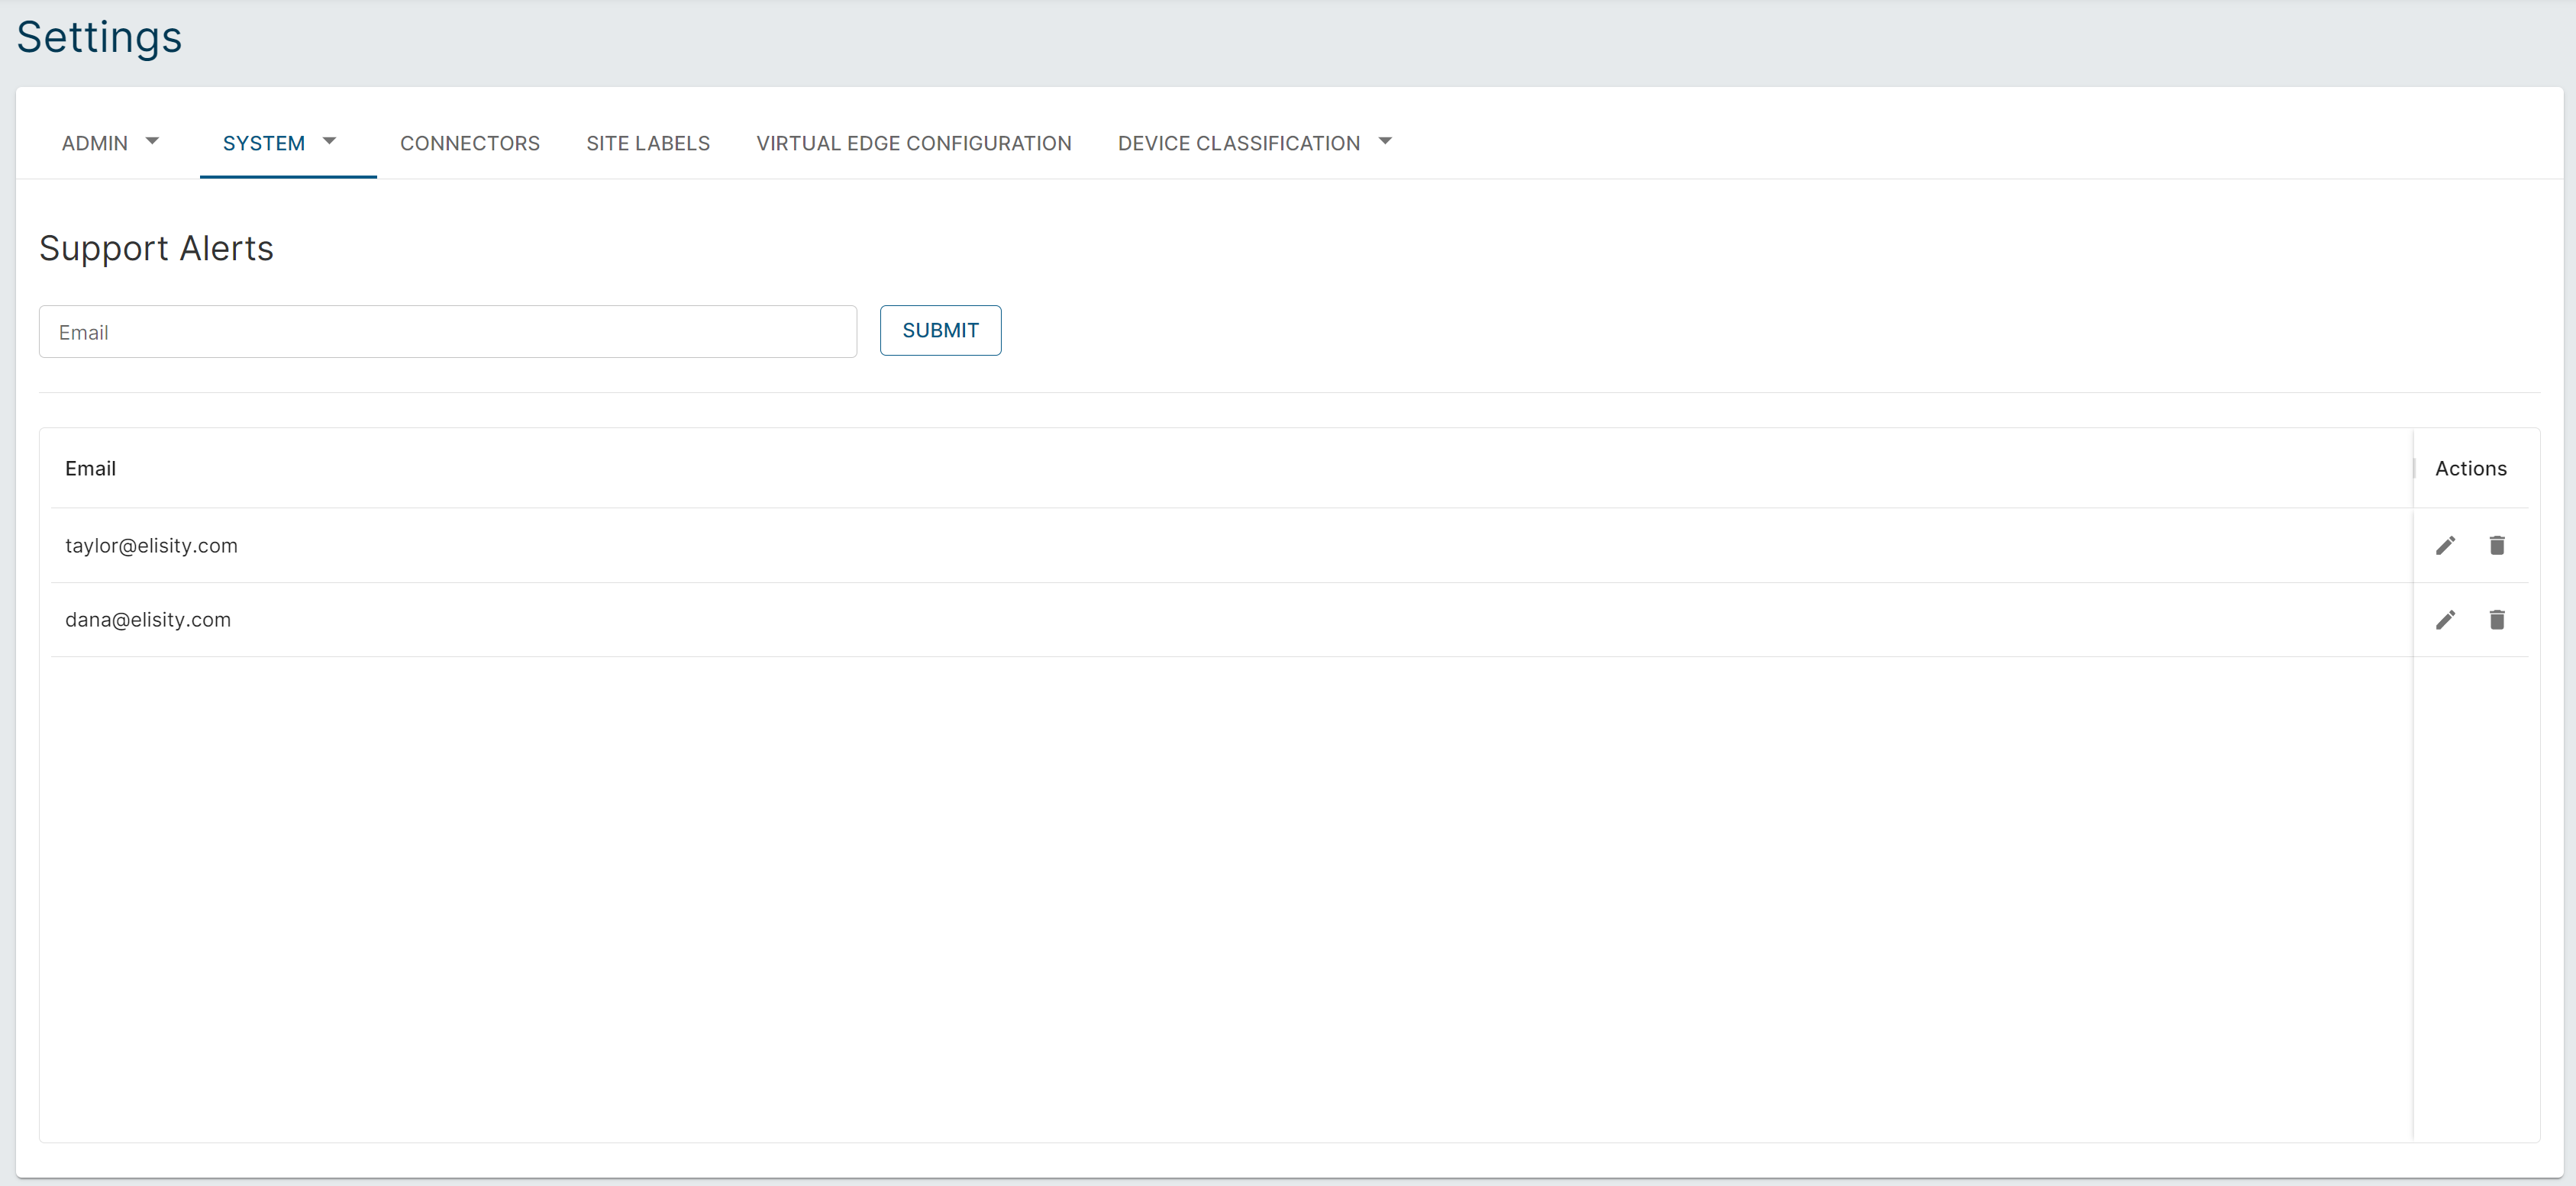Expand the Admin tab dropdown arrow
Screen dimensions: 2576x1186
click(x=152, y=142)
